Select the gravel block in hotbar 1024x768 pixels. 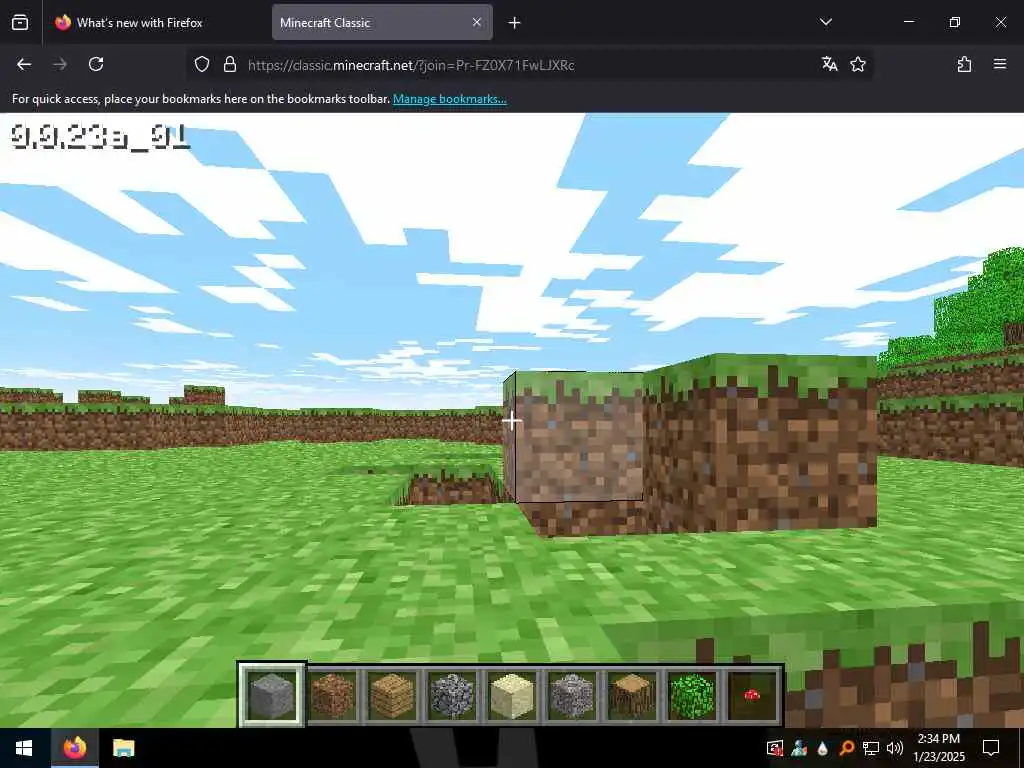(572, 695)
